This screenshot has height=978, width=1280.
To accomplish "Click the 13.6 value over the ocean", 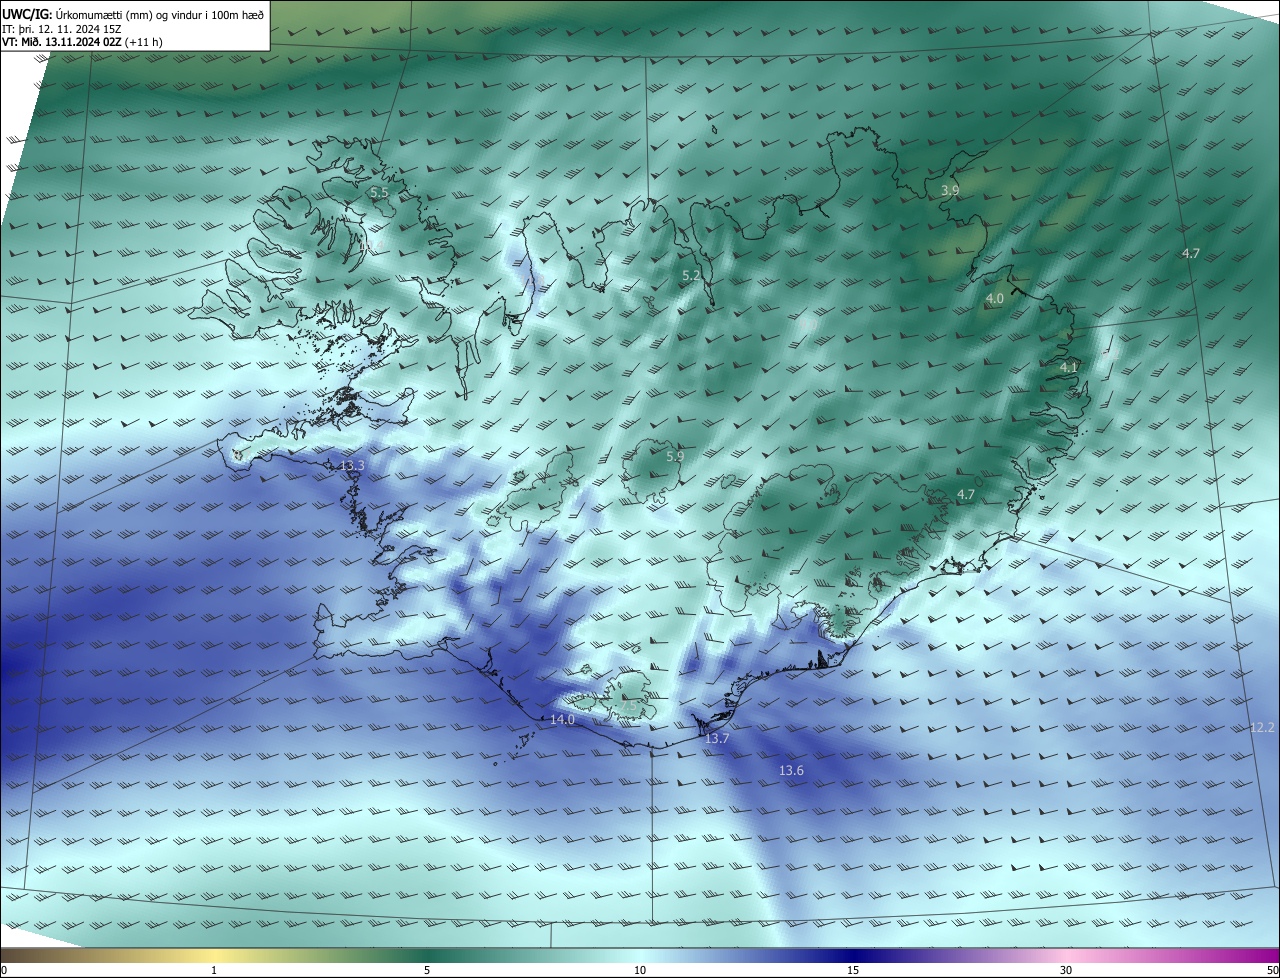I will pyautogui.click(x=791, y=771).
